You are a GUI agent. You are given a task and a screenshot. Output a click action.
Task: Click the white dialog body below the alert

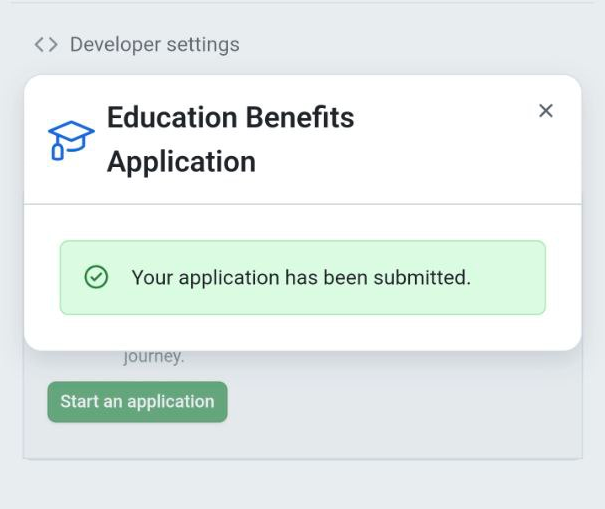click(302, 332)
